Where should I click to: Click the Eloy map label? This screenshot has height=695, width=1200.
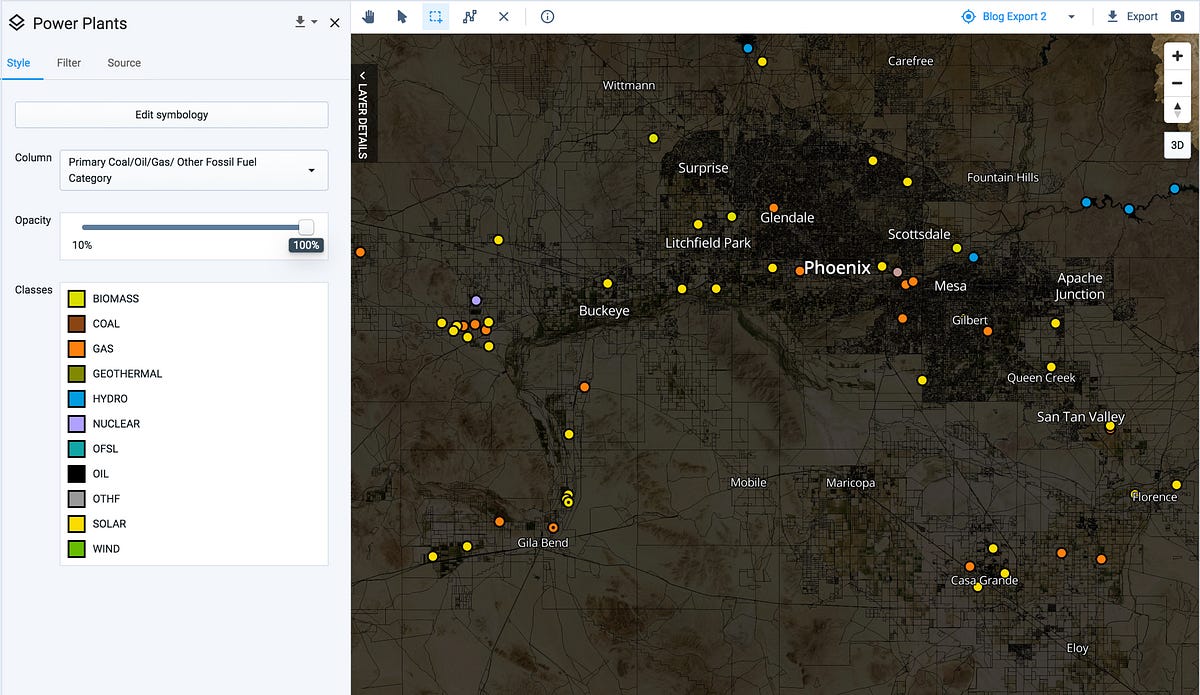click(1077, 648)
